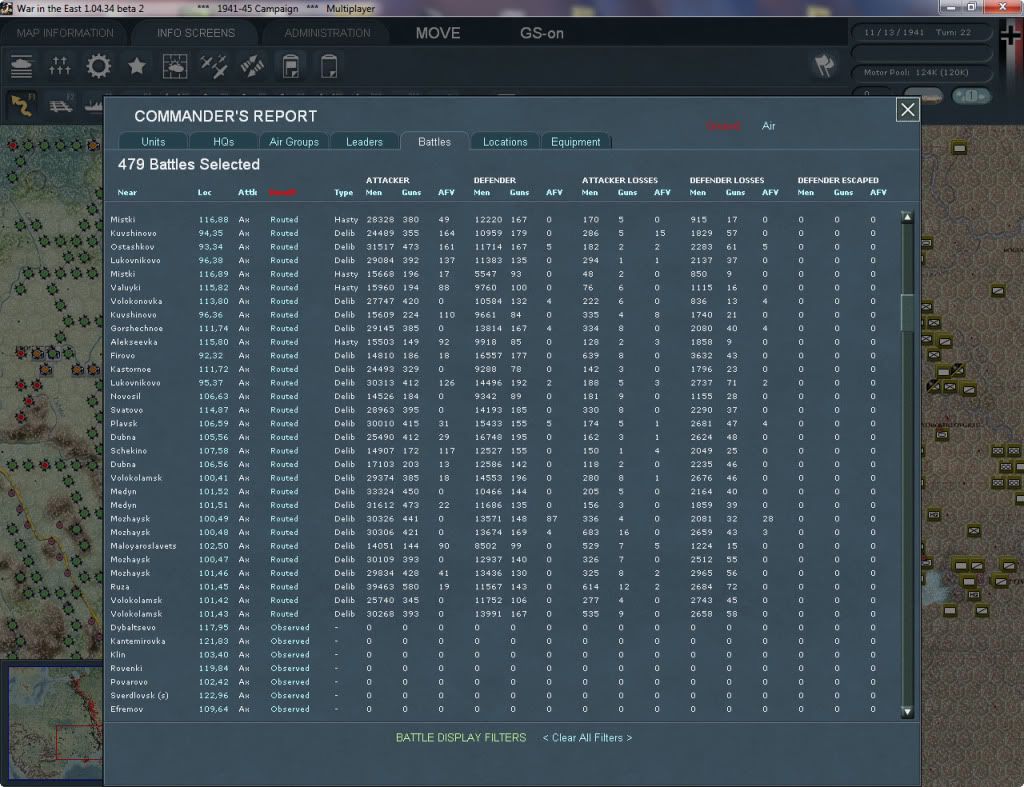Select the F2 rail move mode icon
Viewport: 1024px width, 787px height.
click(x=61, y=106)
